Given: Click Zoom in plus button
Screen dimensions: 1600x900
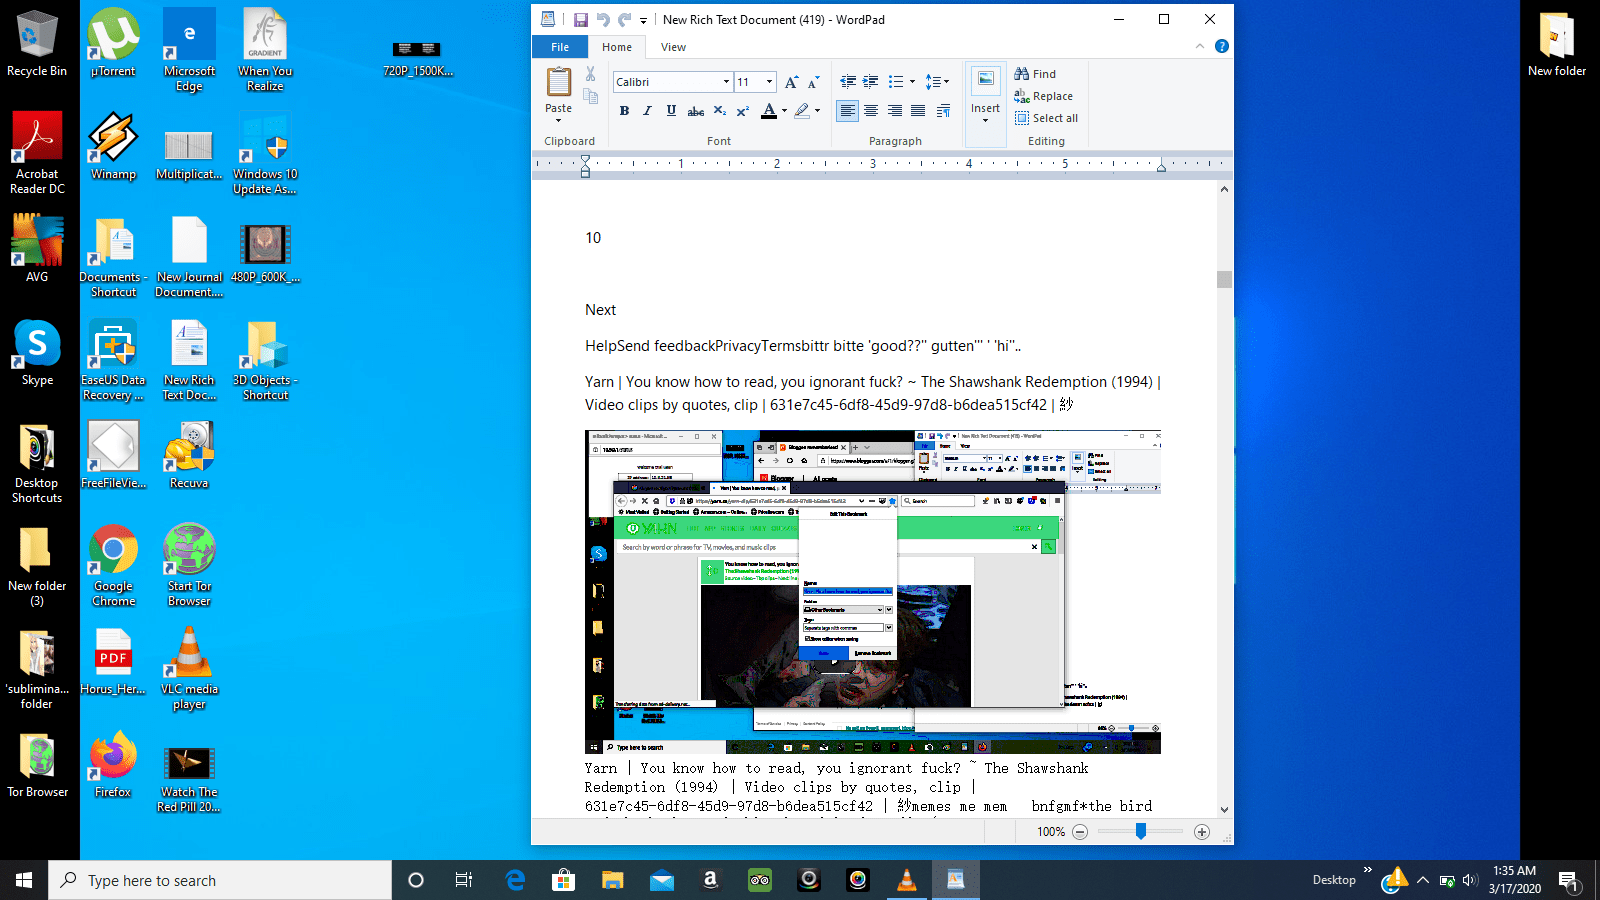Looking at the screenshot, I should [1202, 832].
